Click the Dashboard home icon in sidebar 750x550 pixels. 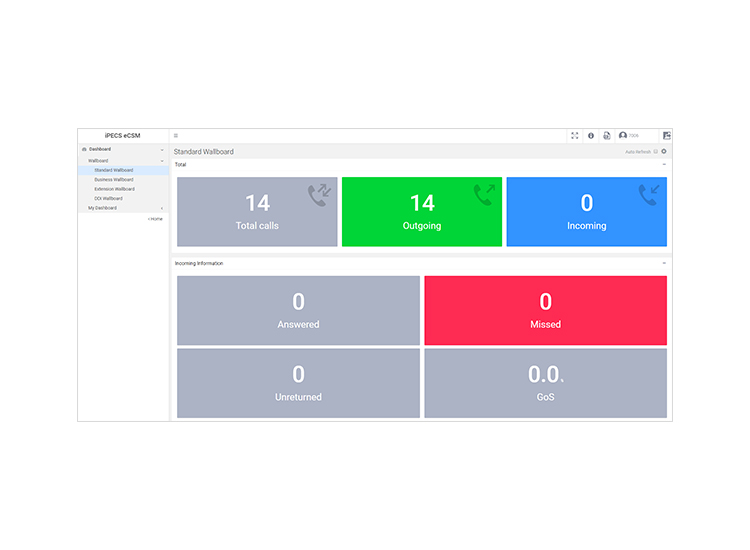[x=84, y=149]
